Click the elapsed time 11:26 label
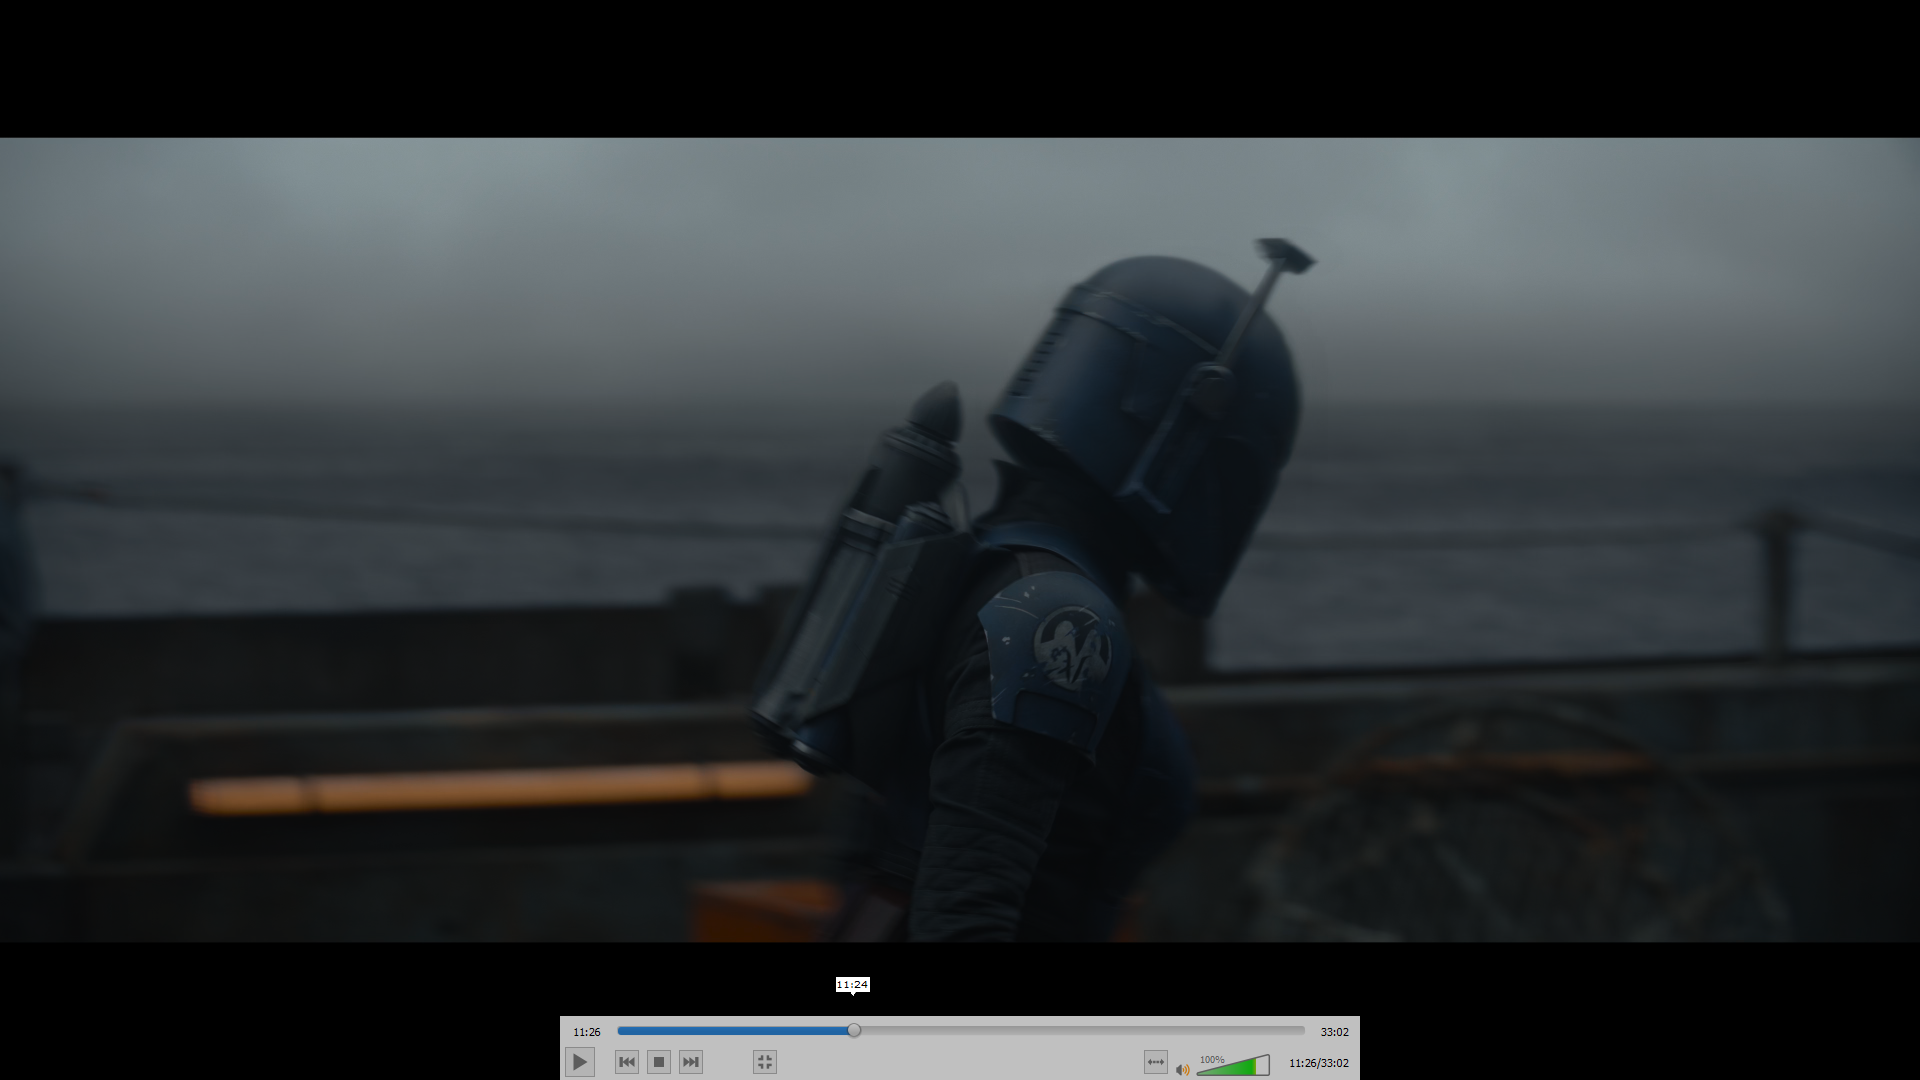The width and height of the screenshot is (1920, 1080). 587,1032
